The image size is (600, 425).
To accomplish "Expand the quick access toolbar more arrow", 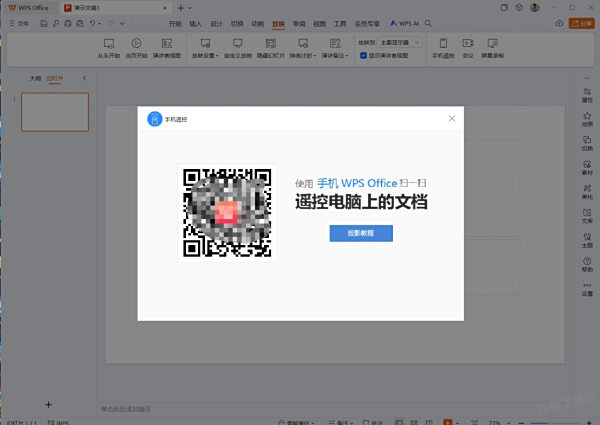I will (122, 23).
